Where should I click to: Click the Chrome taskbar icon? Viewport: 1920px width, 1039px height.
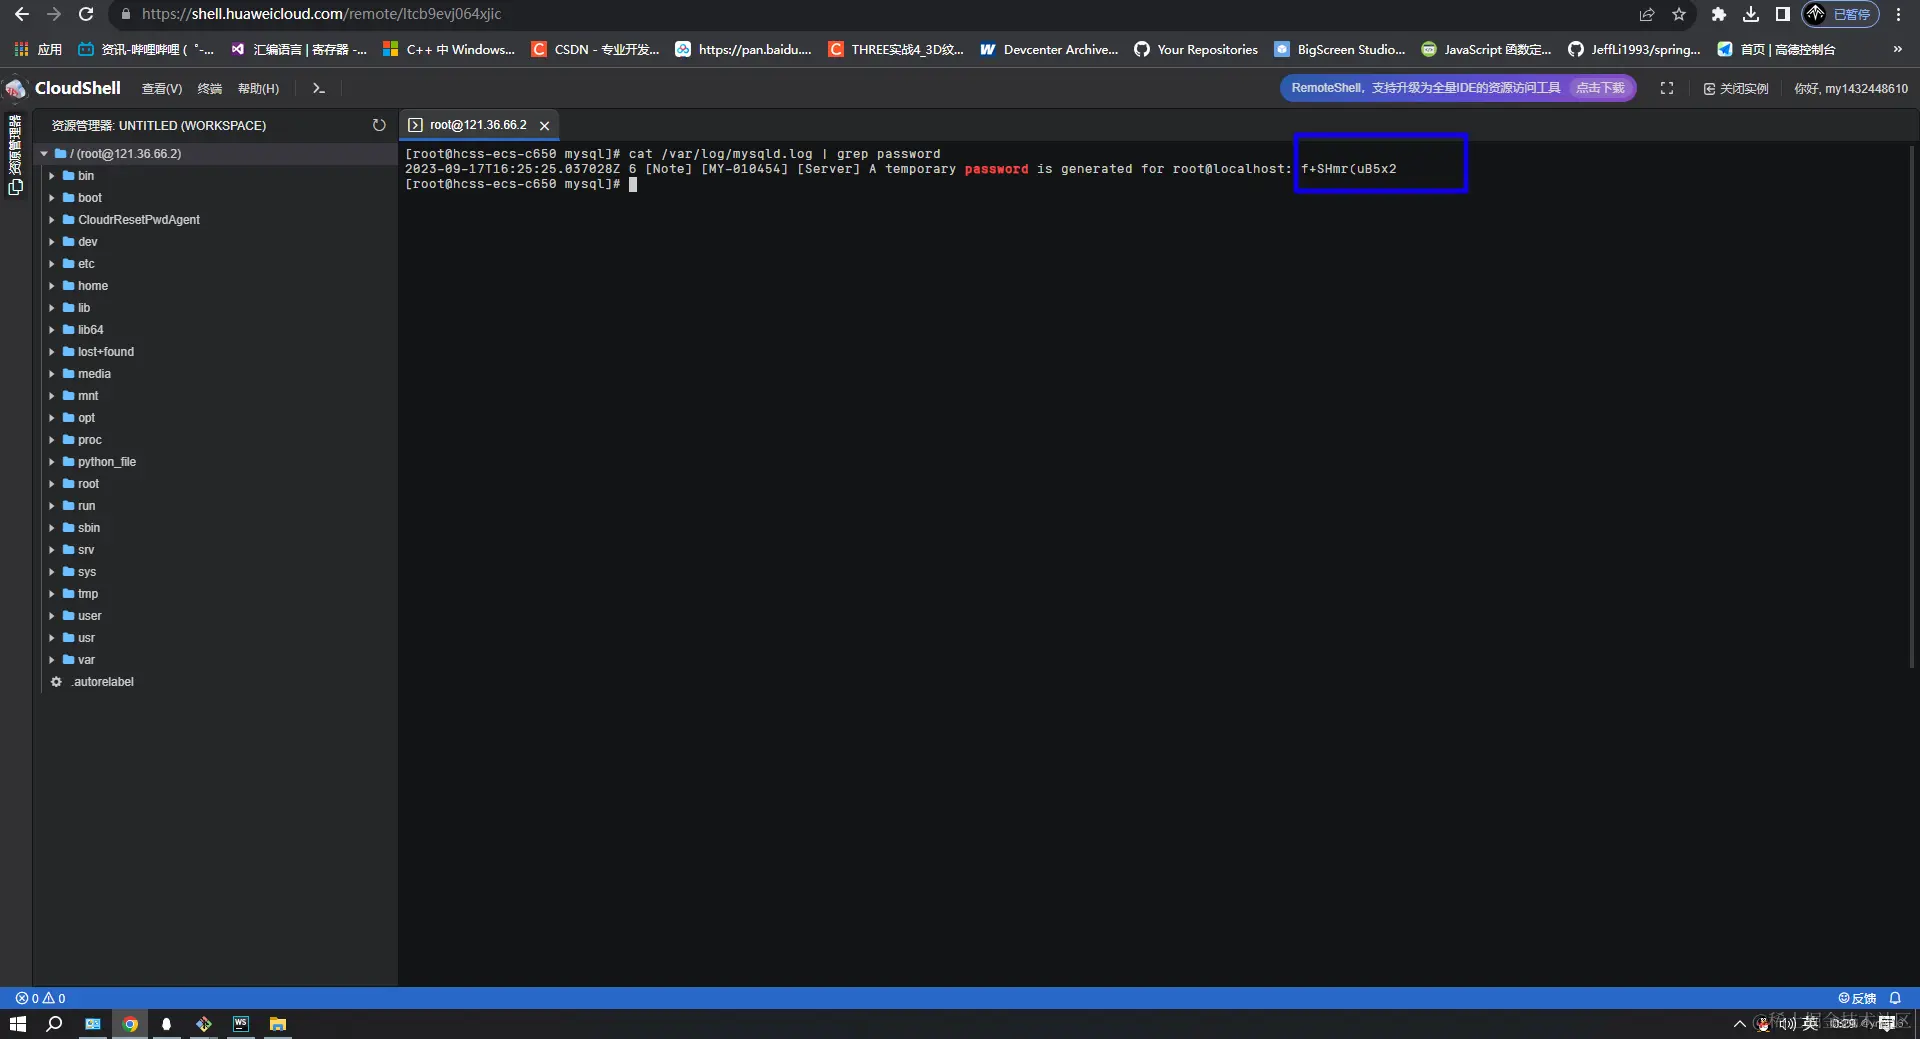(x=130, y=1024)
